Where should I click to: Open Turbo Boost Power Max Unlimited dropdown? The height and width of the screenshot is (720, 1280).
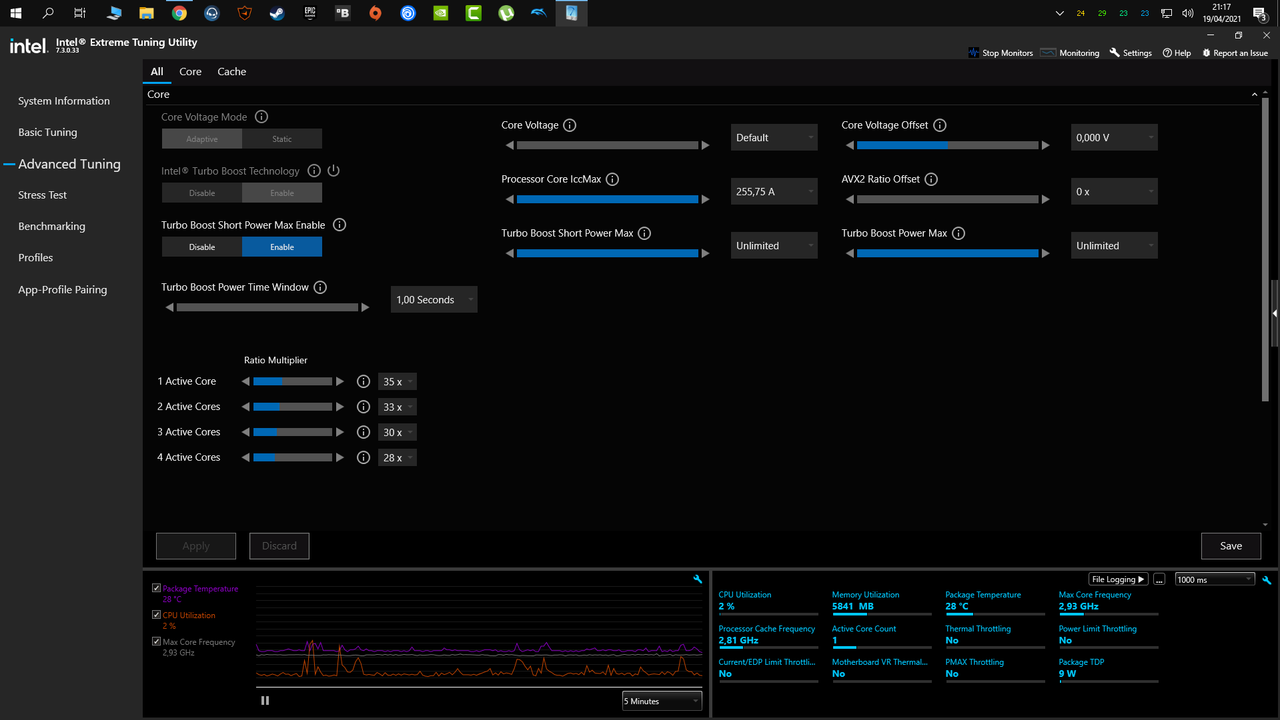point(1114,246)
